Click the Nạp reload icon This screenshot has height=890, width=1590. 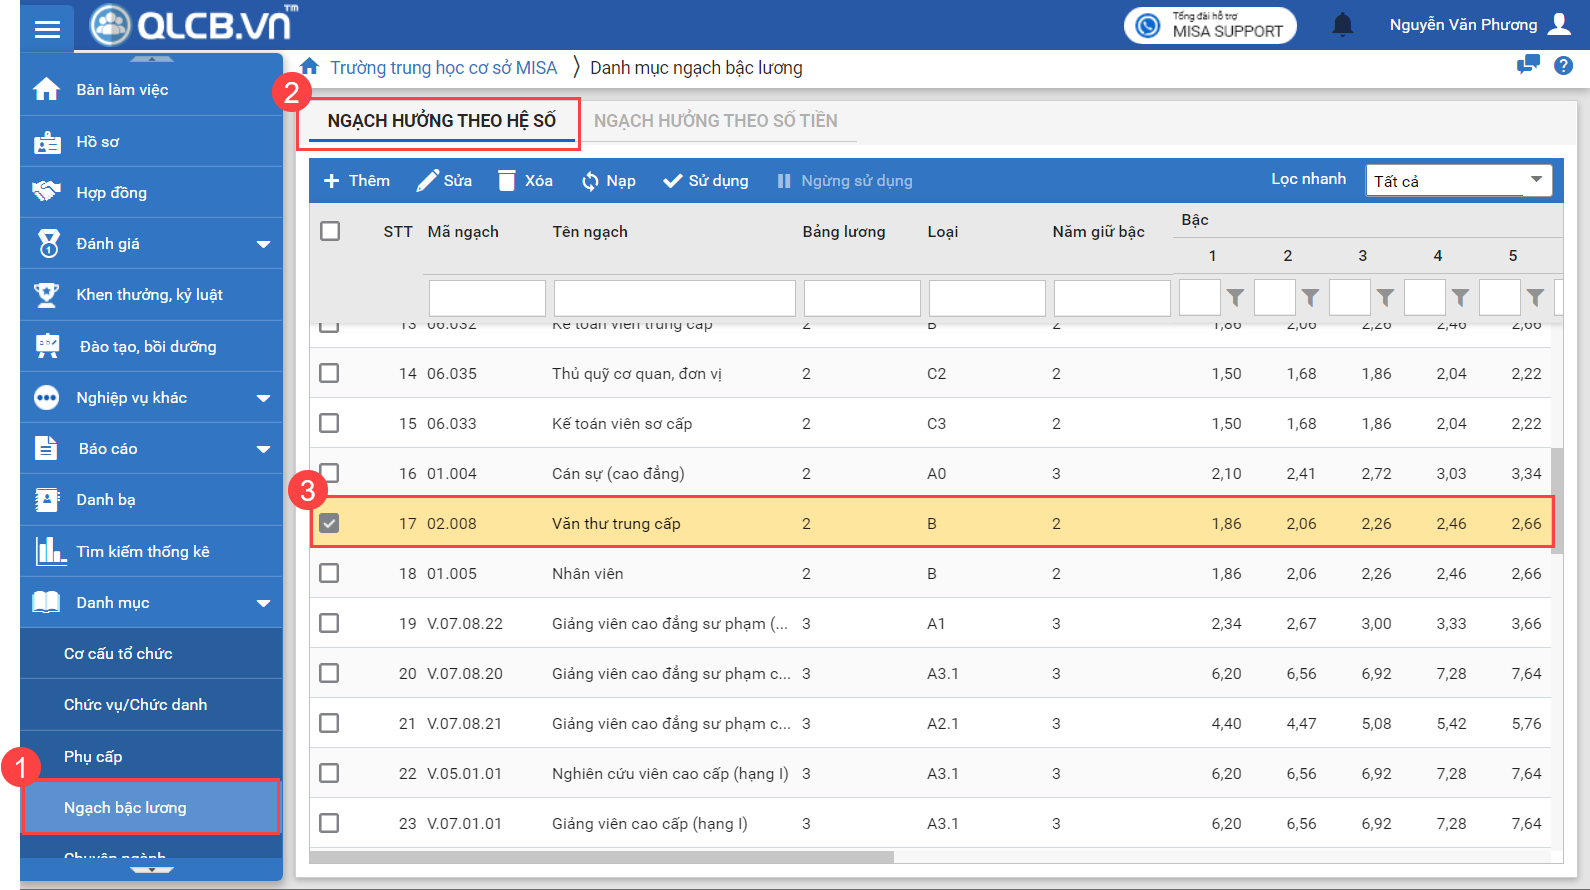click(x=590, y=181)
